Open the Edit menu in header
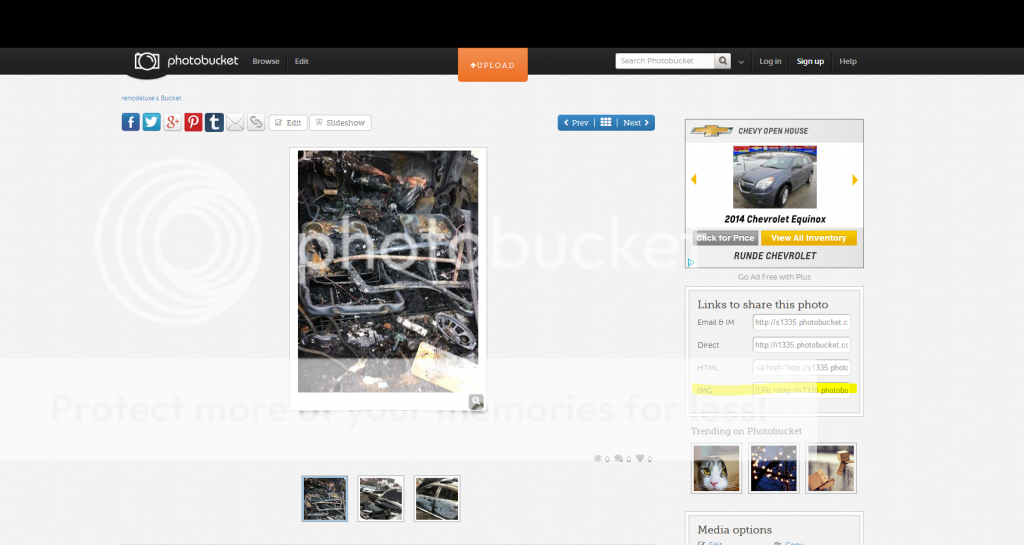This screenshot has height=545, width=1024. 301,61
